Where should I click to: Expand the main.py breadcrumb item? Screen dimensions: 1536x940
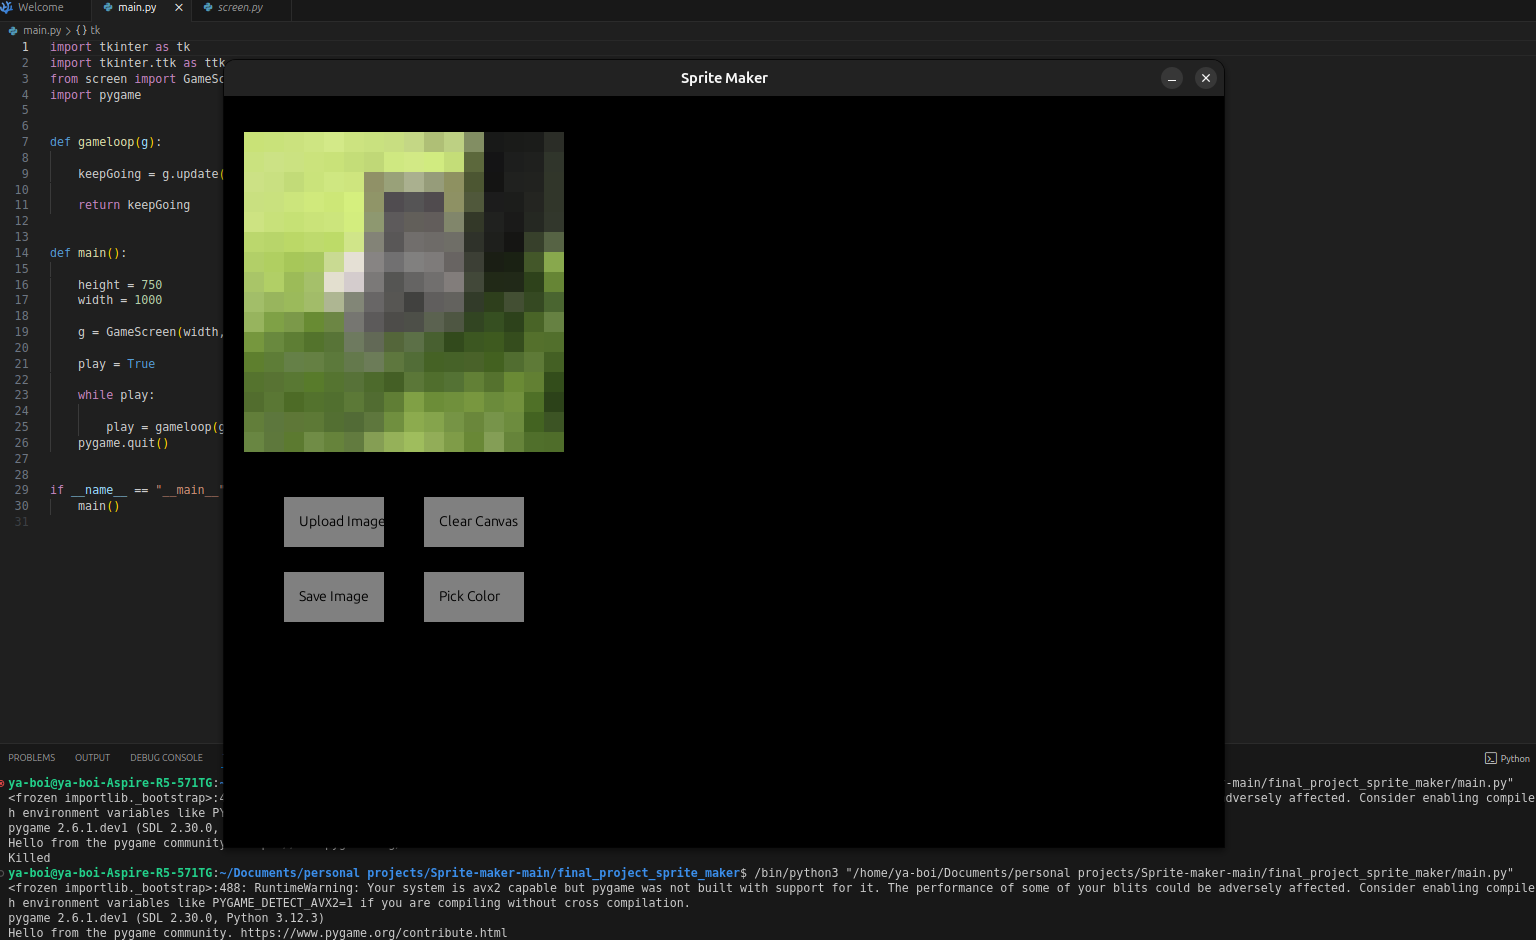coord(42,31)
